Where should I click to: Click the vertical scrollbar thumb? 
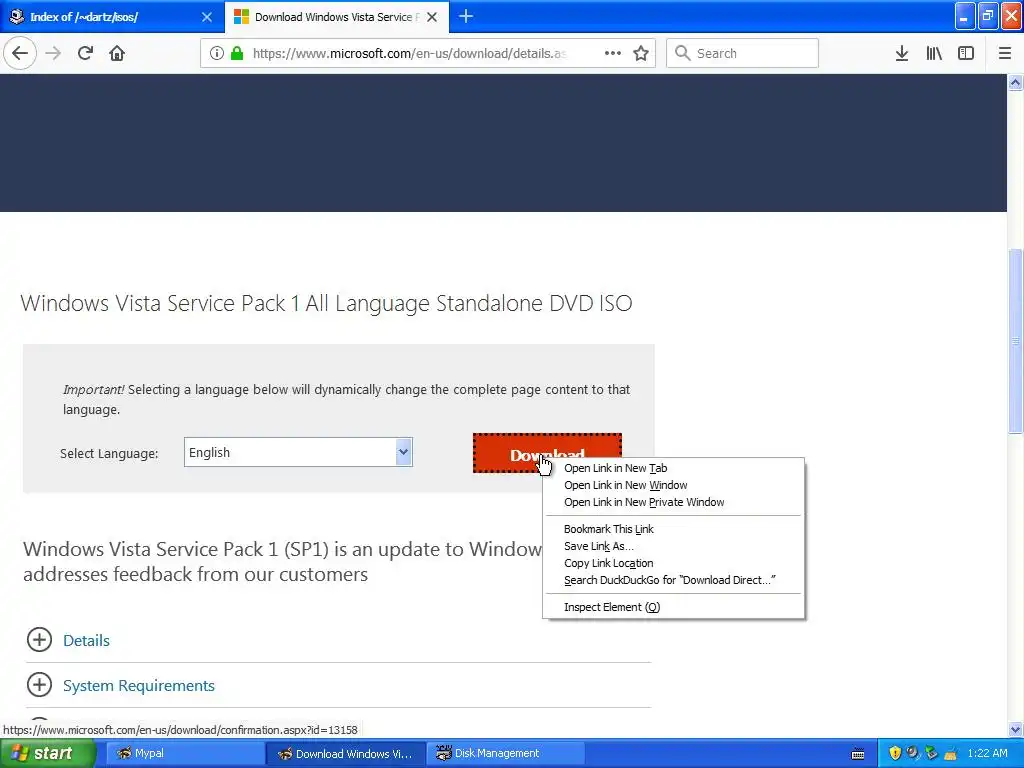pos(1015,340)
